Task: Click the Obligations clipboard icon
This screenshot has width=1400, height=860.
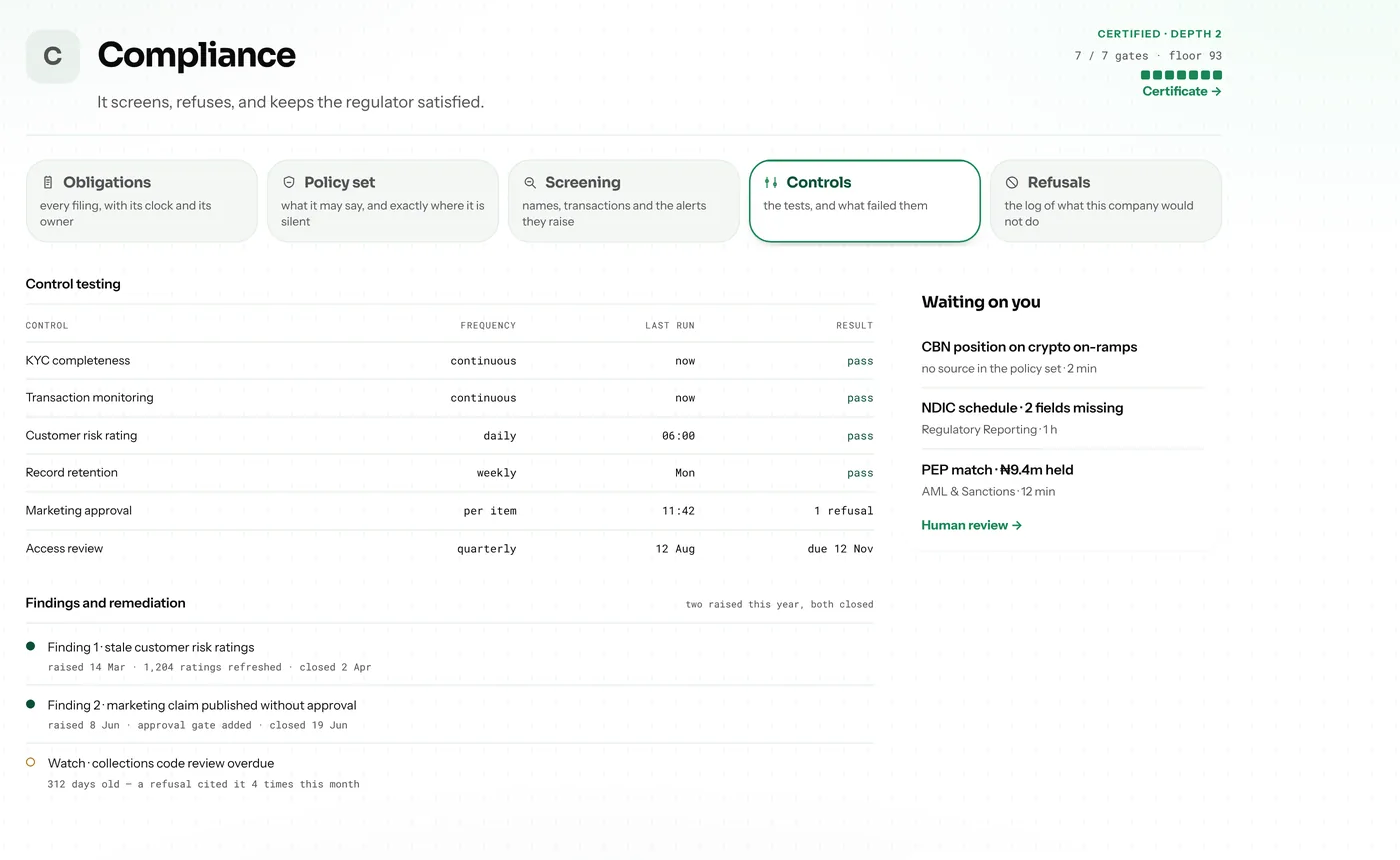Action: (x=48, y=183)
